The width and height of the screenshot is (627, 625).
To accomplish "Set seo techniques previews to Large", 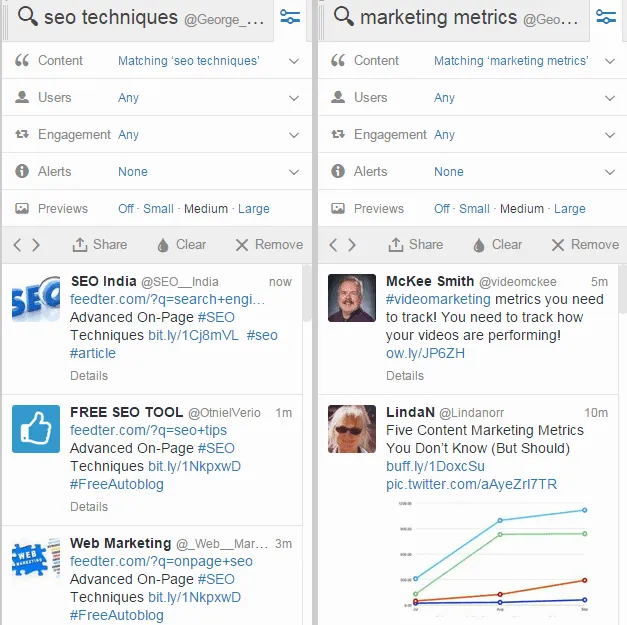I will [254, 209].
